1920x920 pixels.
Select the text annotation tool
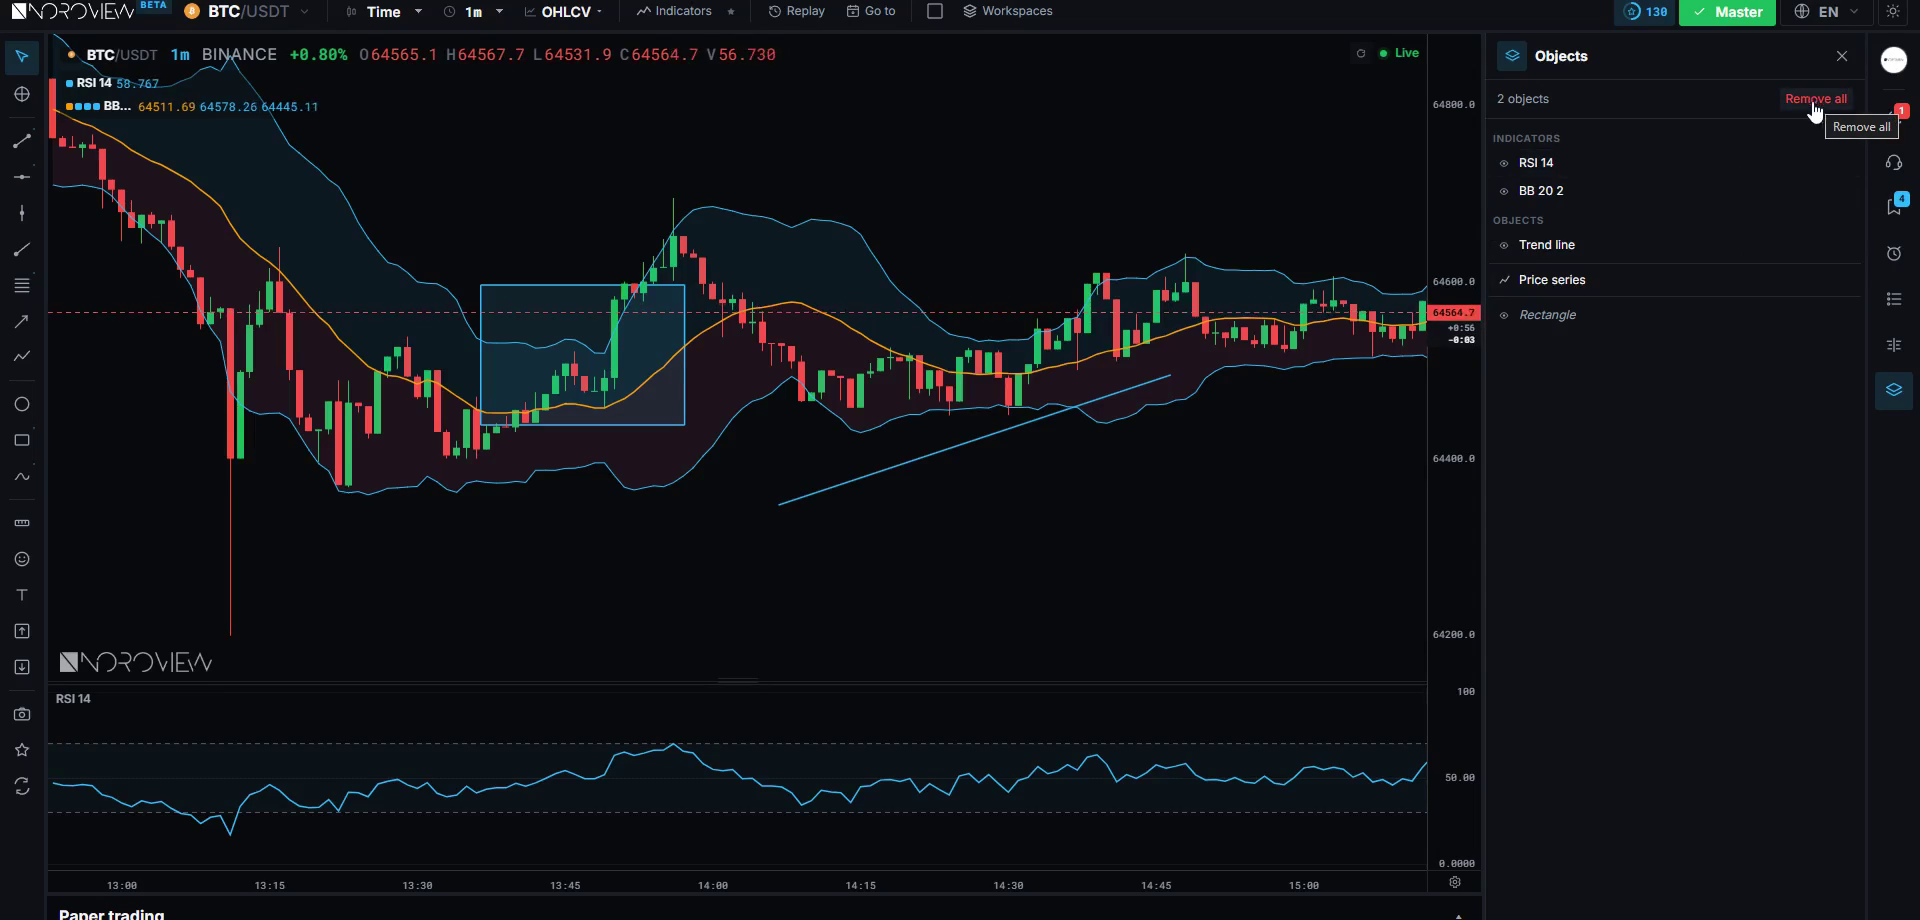tap(22, 595)
